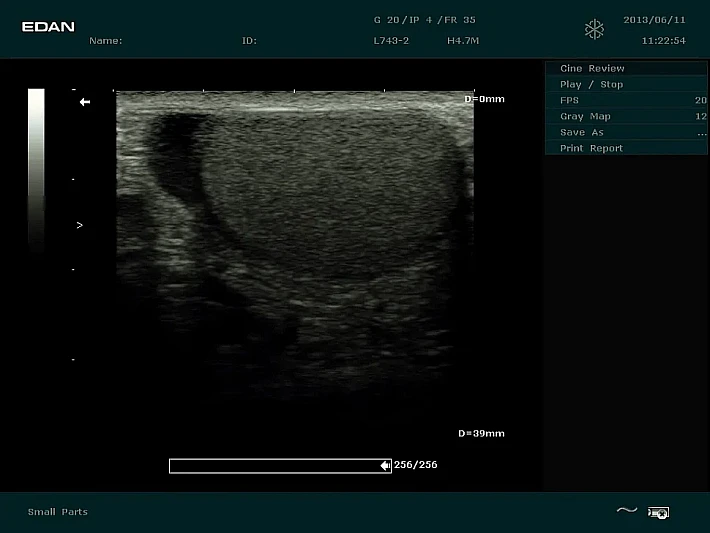Click the cine frame progress bar
This screenshot has width=710, height=533.
point(275,466)
